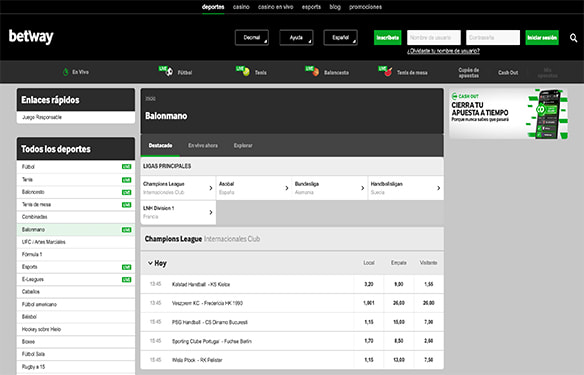This screenshot has height=375, width=584.
Task: Open Tenis de mesa from the sports bar
Action: point(403,72)
